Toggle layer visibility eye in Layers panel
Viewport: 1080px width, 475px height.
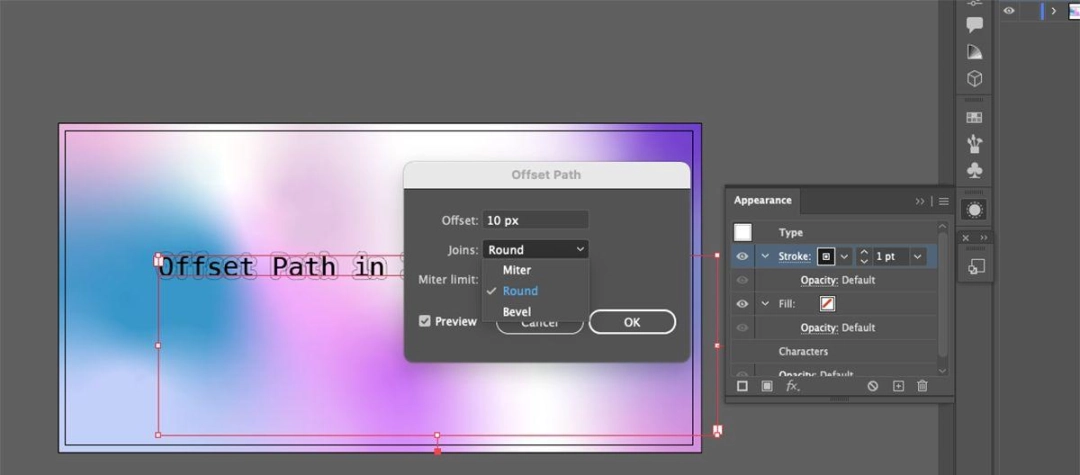(x=1008, y=10)
